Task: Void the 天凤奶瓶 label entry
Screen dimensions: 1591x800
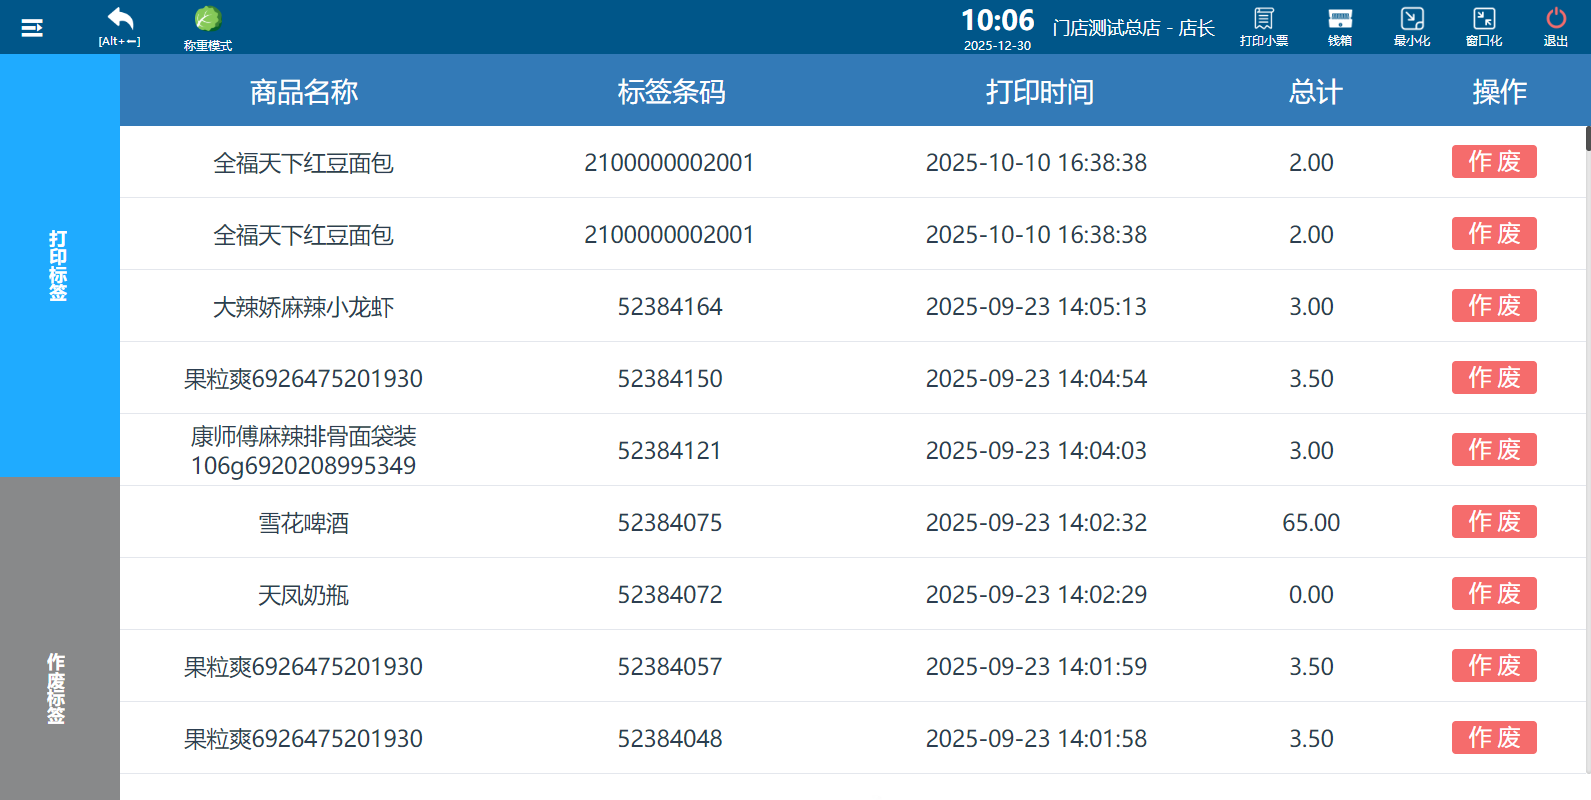Action: [1494, 594]
